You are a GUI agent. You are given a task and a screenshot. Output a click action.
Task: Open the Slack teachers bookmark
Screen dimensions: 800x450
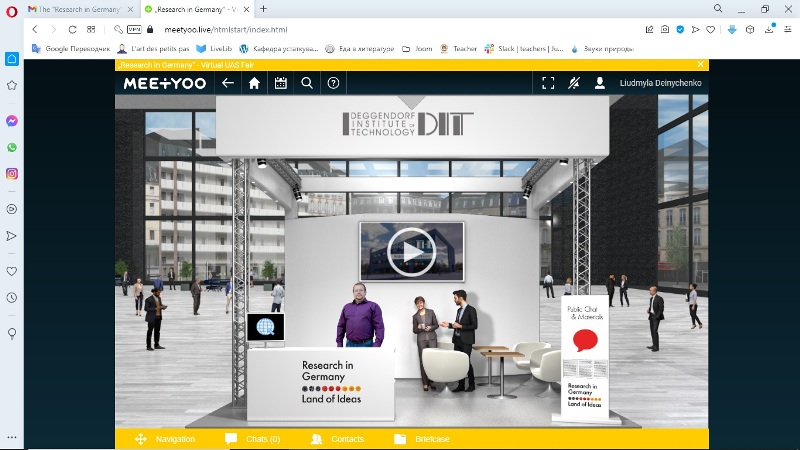point(524,49)
